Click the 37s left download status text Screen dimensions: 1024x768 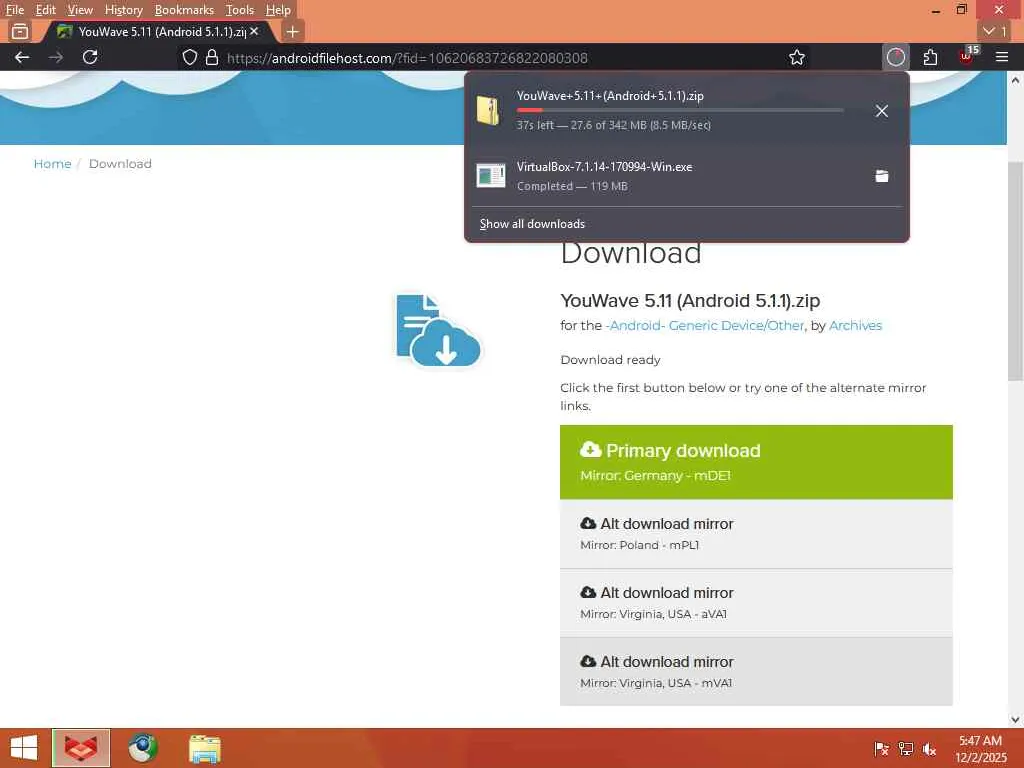[x=613, y=125]
